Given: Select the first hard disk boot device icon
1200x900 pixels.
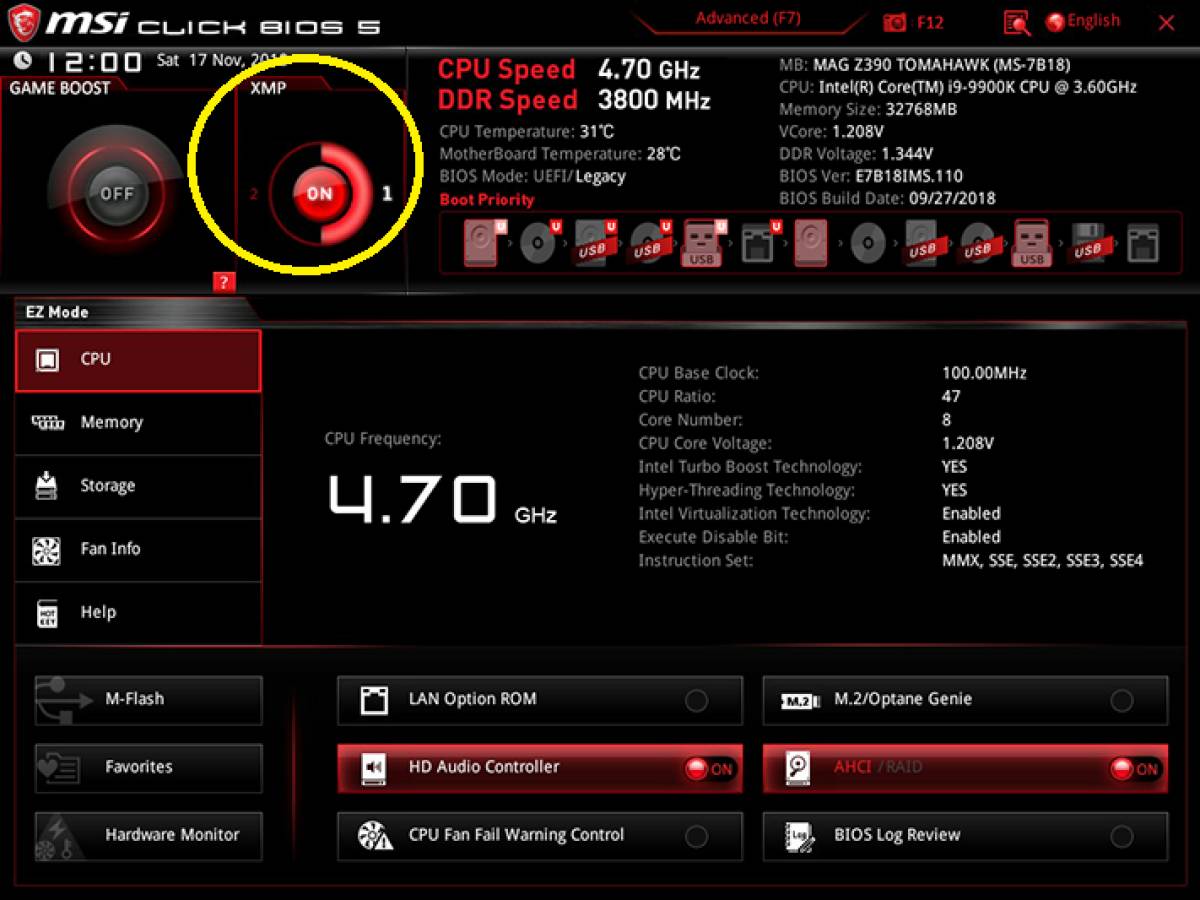Looking at the screenshot, I should pyautogui.click(x=482, y=243).
